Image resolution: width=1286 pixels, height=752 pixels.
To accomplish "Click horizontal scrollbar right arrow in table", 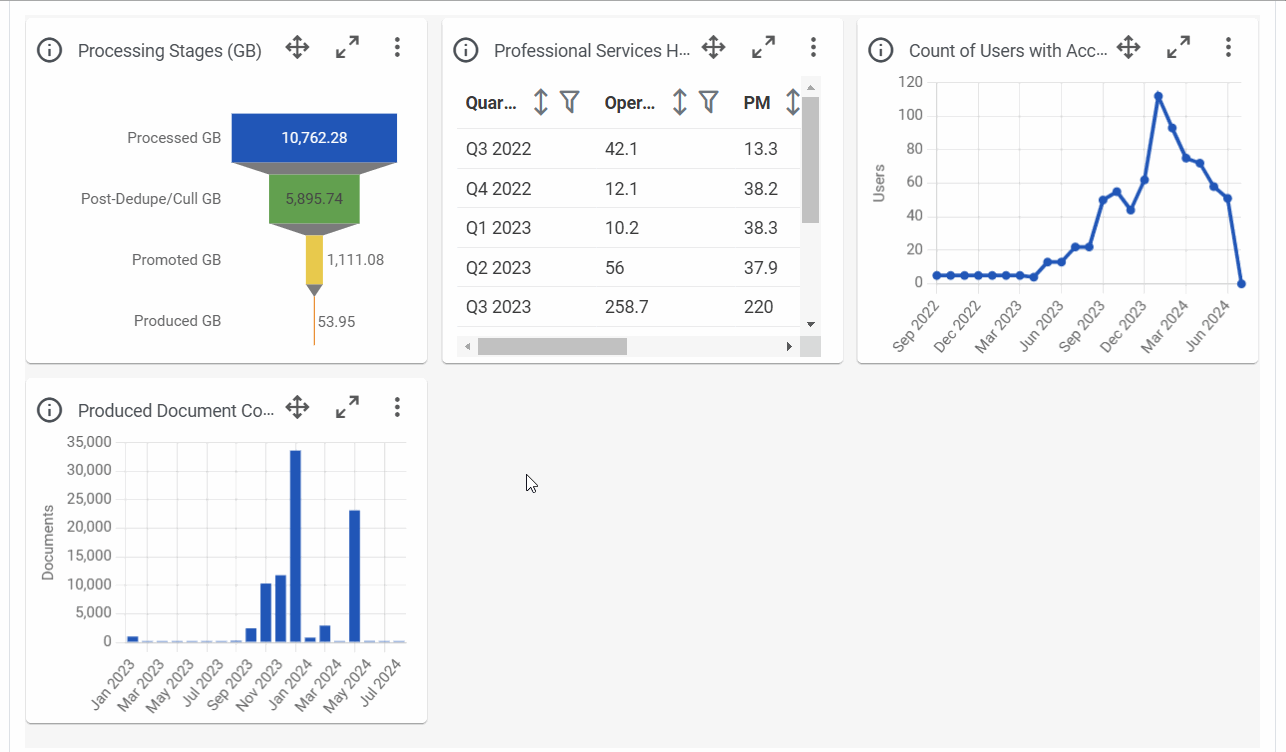I will tap(789, 346).
